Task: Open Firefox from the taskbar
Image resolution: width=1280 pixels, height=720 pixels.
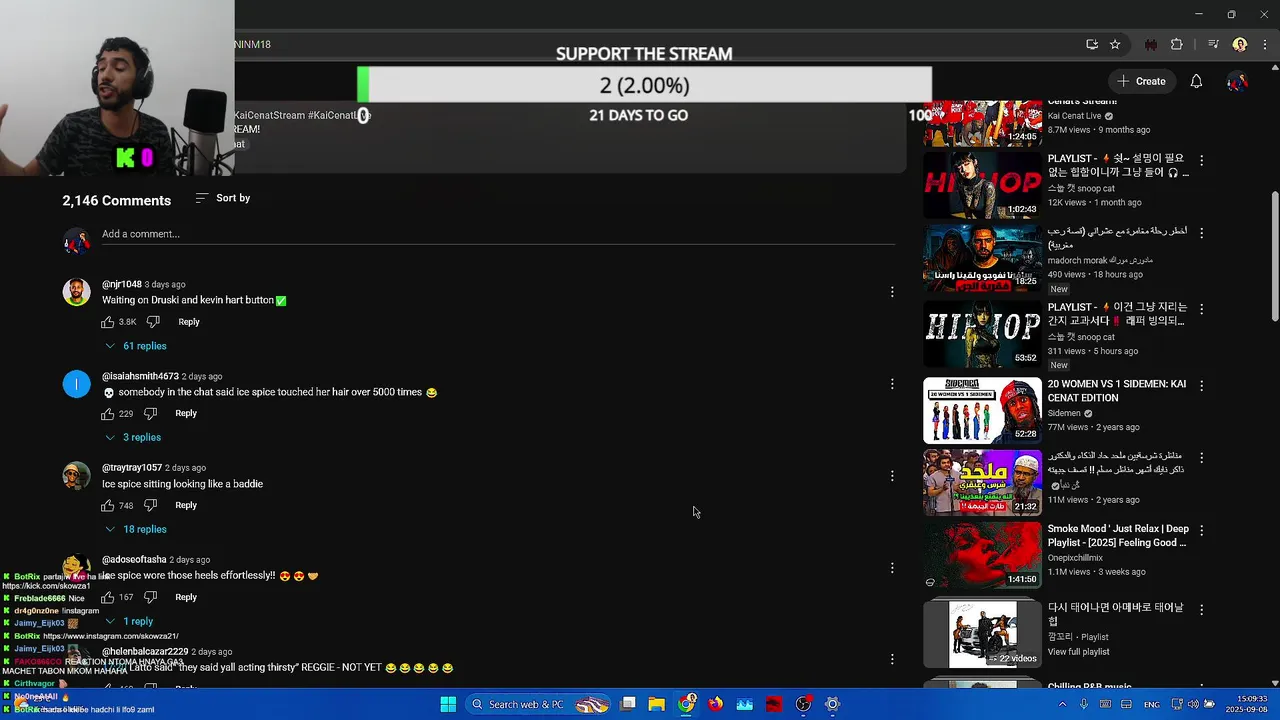Action: click(715, 704)
